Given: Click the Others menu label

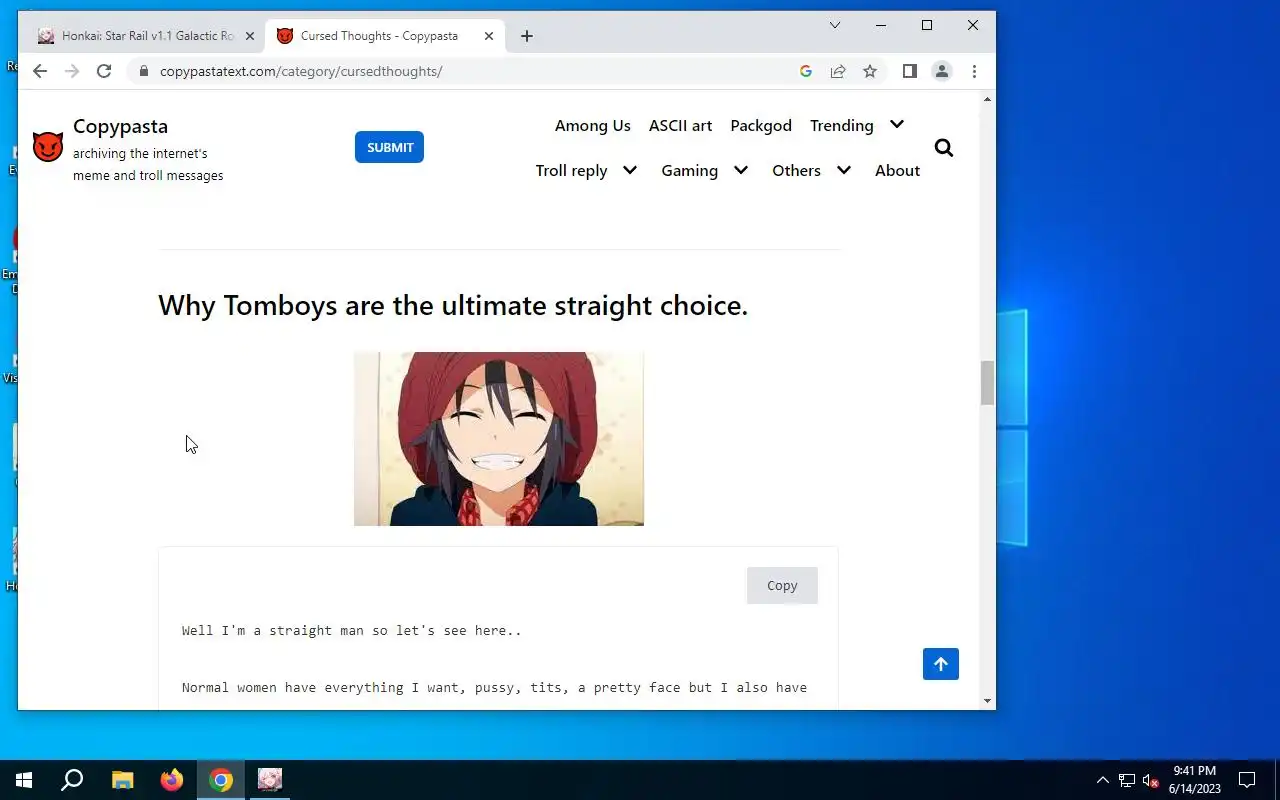Looking at the screenshot, I should point(796,170).
